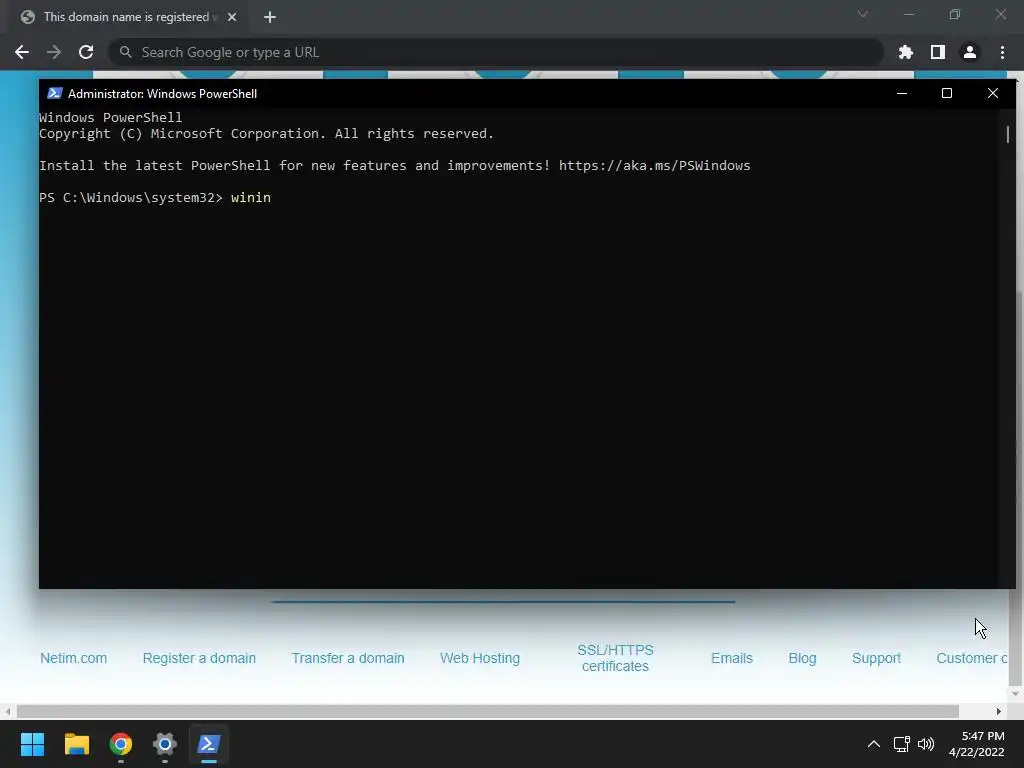Maximize the PowerShell window
This screenshot has height=768, width=1024.
(947, 93)
